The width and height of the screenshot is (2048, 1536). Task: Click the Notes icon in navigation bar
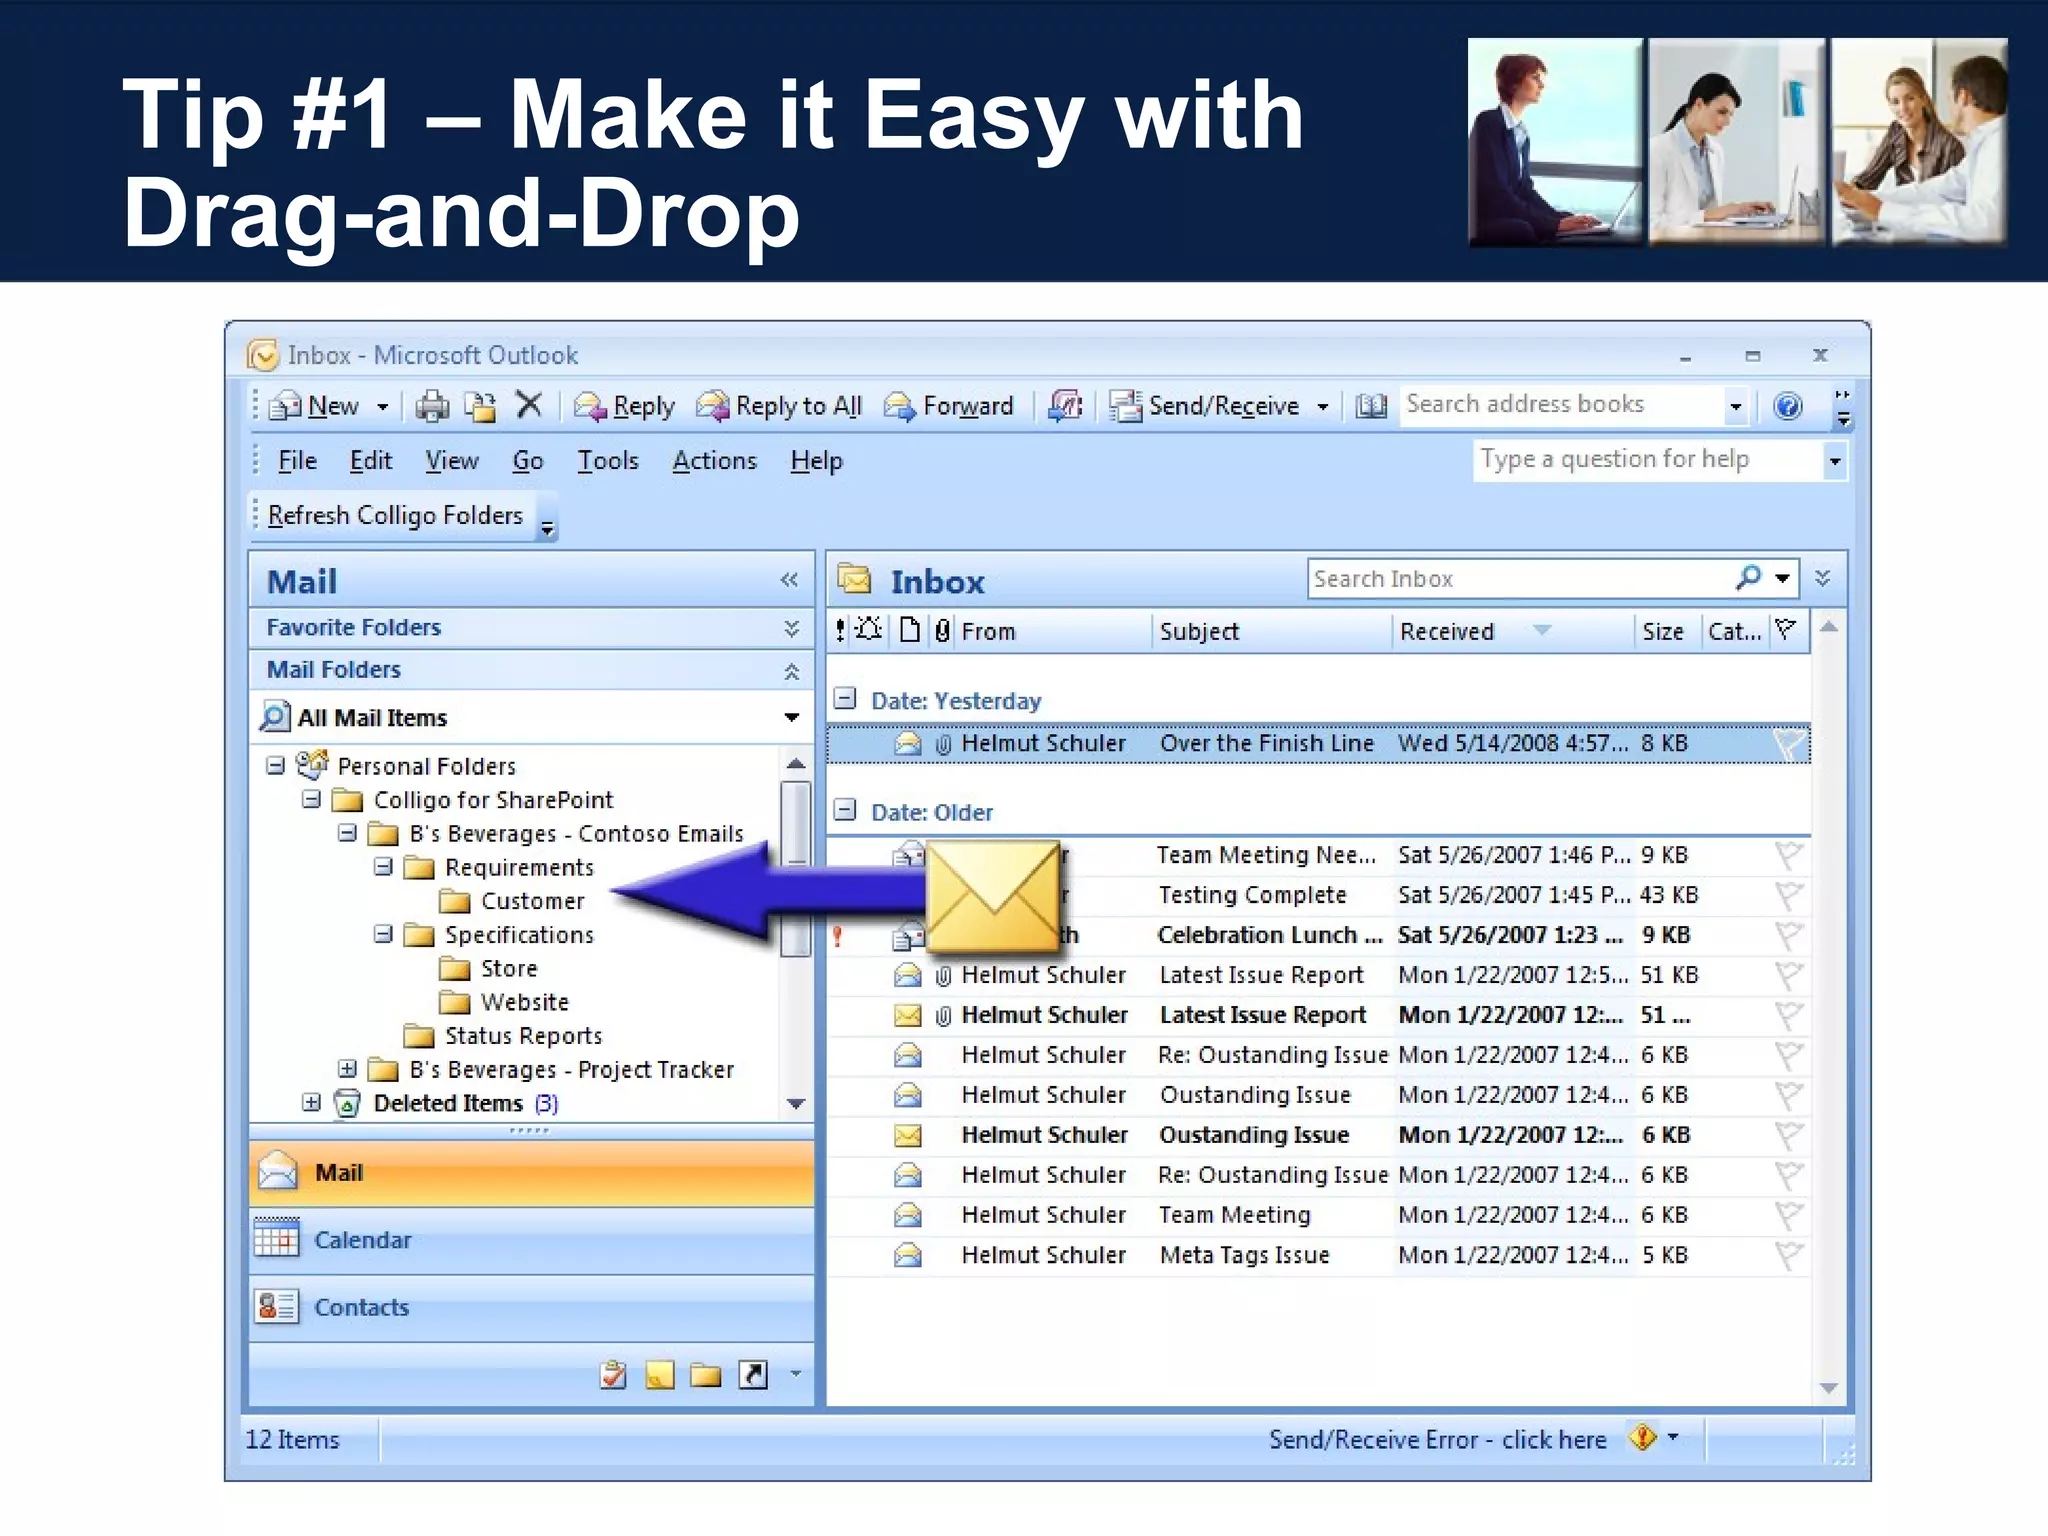(660, 1375)
